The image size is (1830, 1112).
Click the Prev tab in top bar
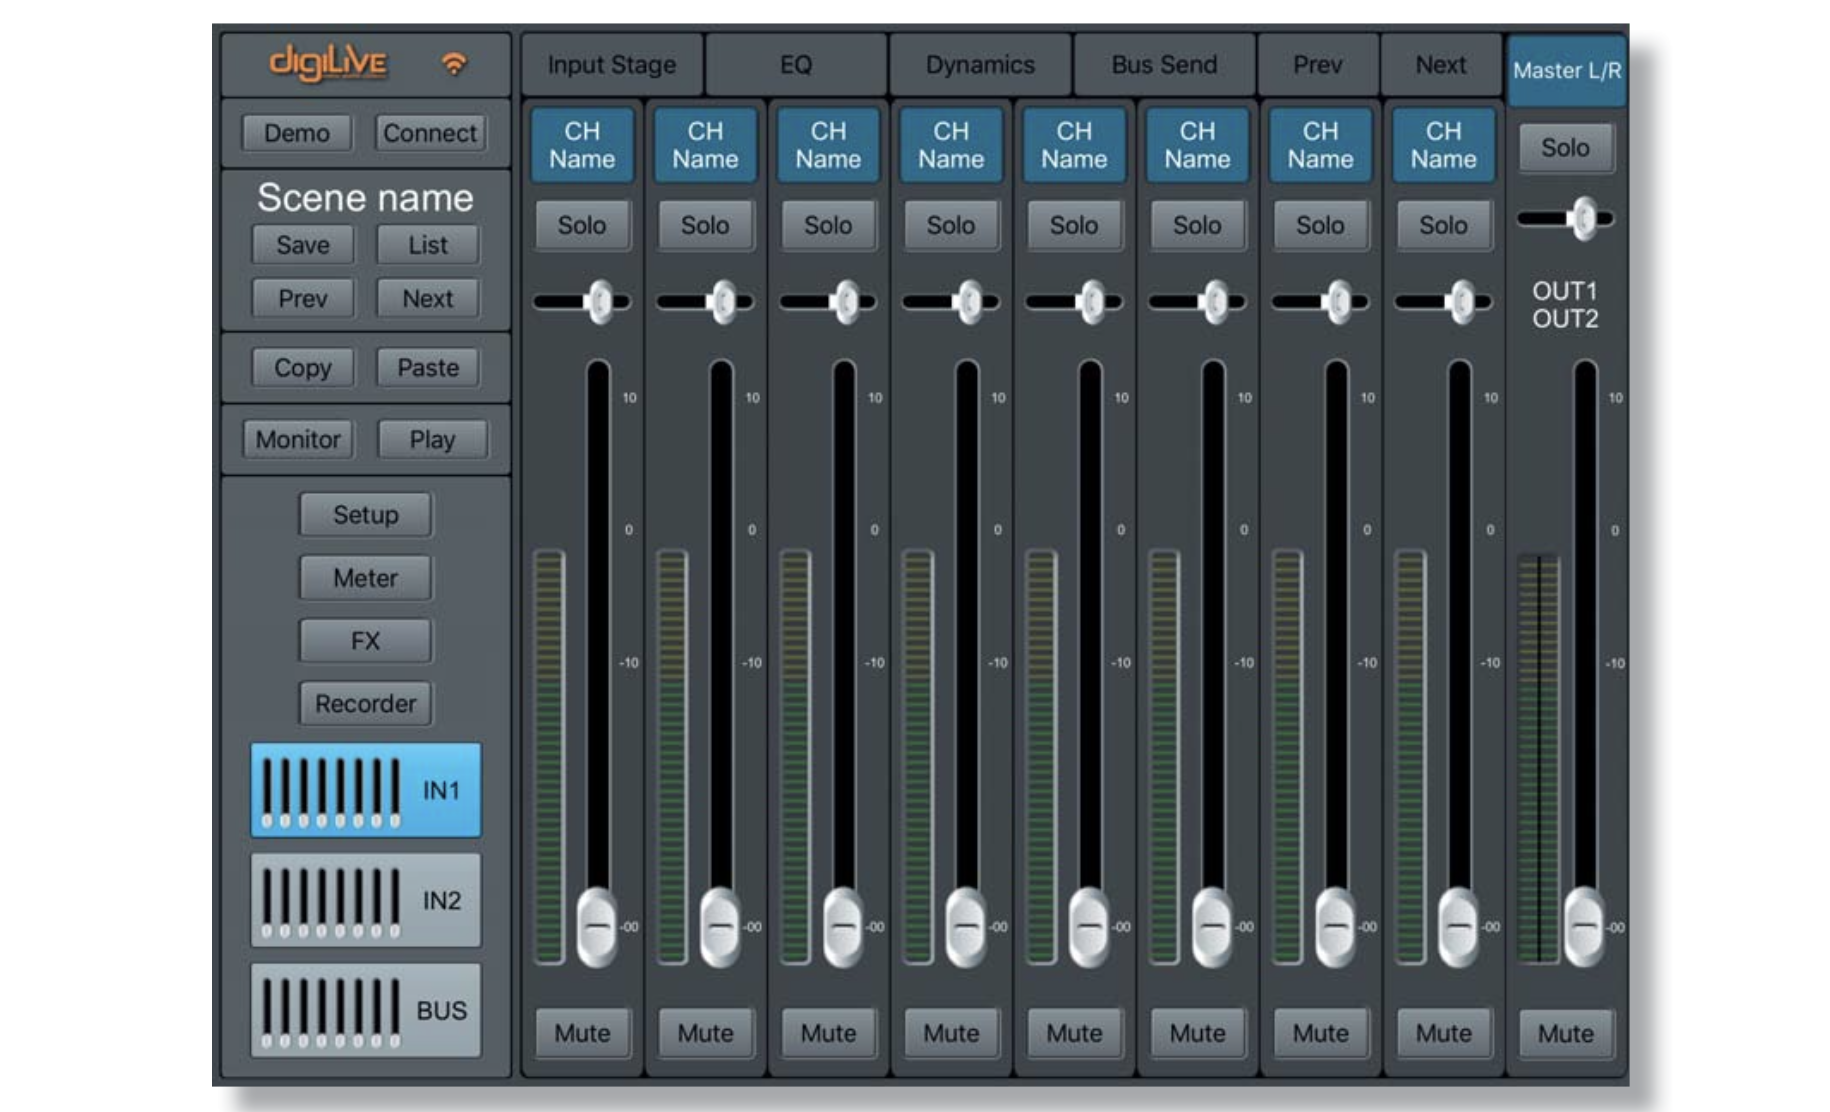click(x=1318, y=65)
